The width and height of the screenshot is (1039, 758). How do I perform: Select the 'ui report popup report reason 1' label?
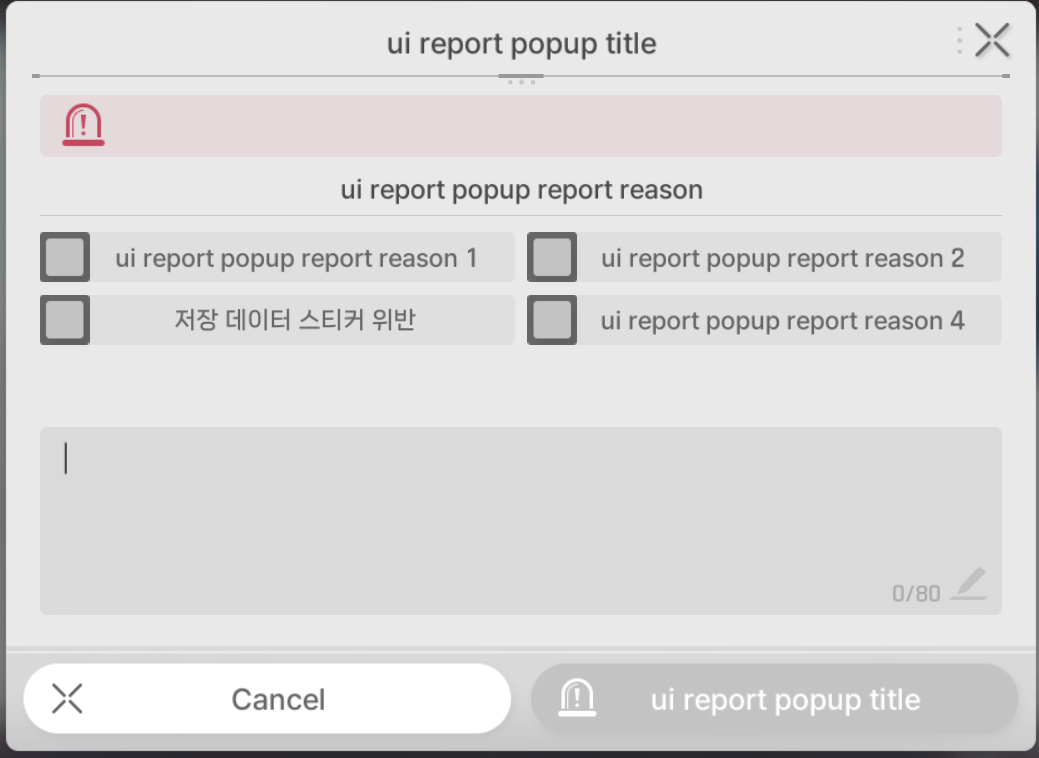tap(296, 258)
